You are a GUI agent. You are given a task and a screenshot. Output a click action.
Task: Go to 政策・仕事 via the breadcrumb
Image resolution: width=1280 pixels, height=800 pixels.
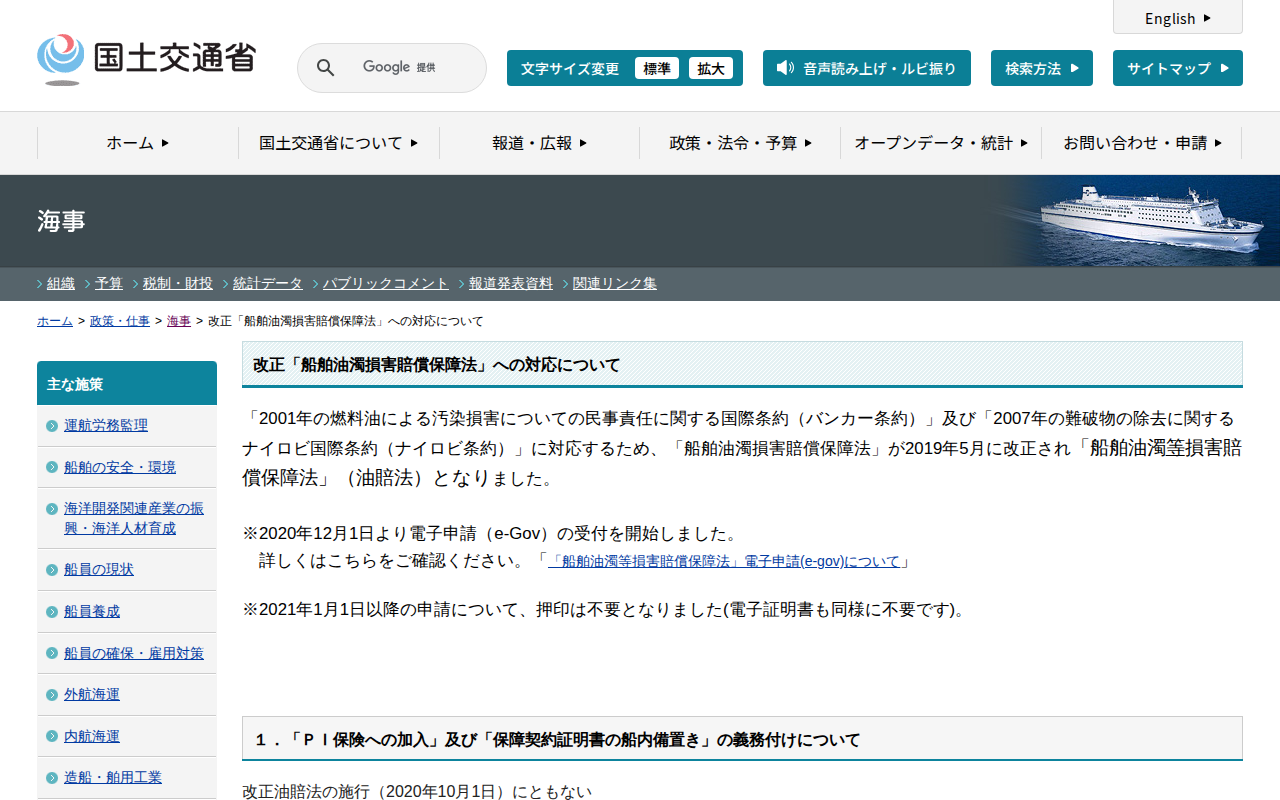[120, 321]
